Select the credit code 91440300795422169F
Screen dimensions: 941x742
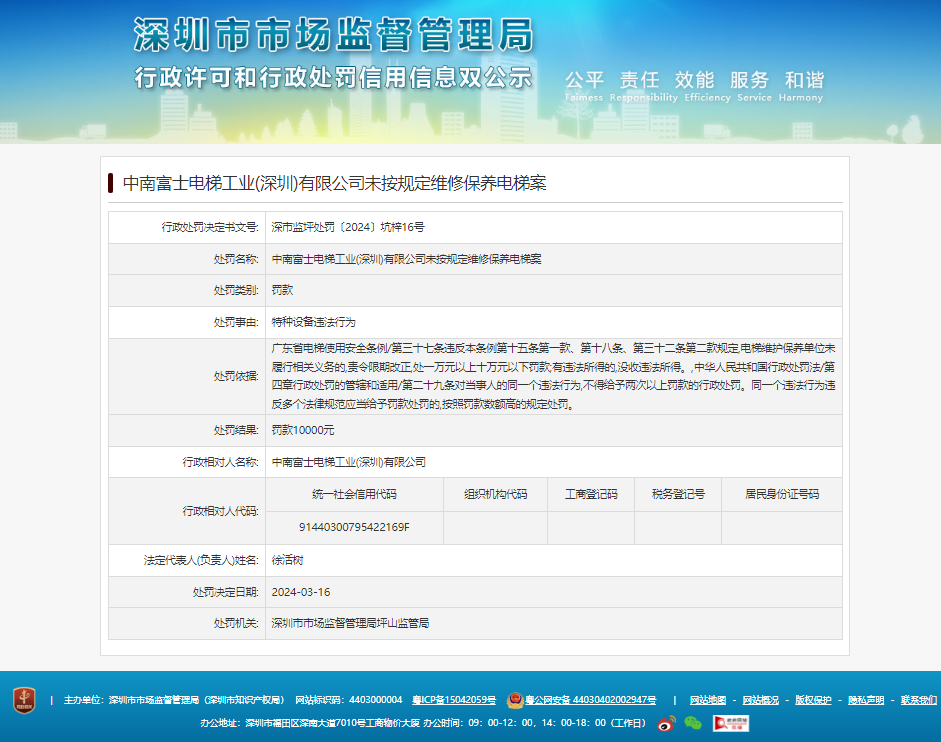coord(354,527)
